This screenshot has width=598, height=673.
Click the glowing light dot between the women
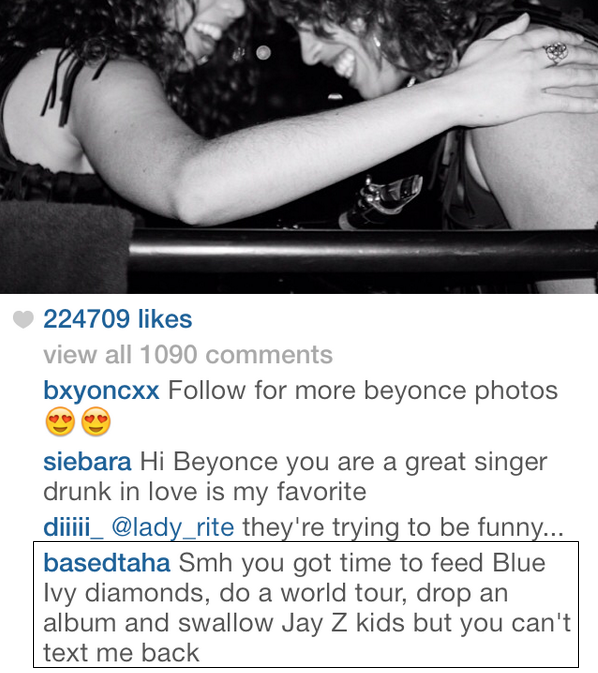[x=263, y=53]
